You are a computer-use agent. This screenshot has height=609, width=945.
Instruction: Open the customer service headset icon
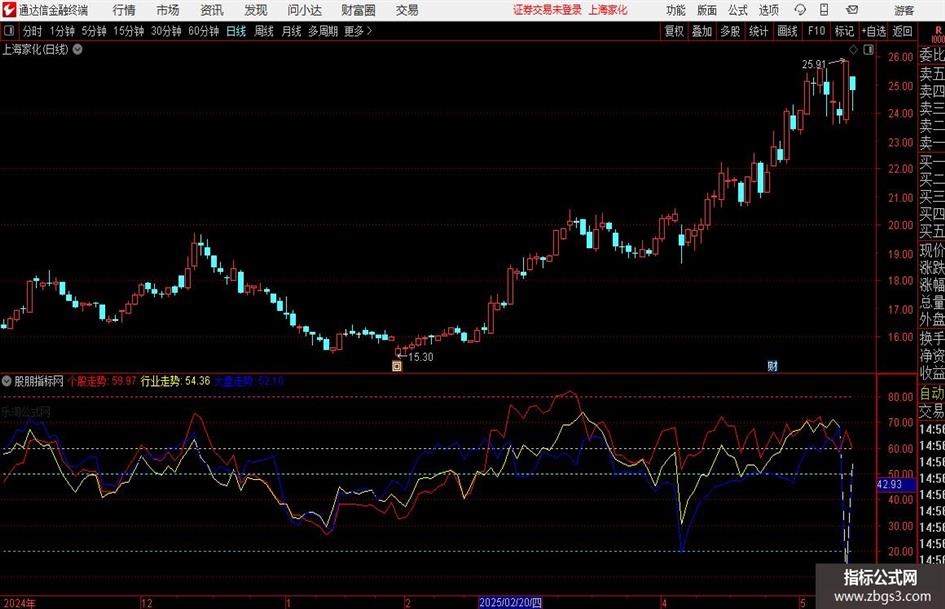point(800,10)
